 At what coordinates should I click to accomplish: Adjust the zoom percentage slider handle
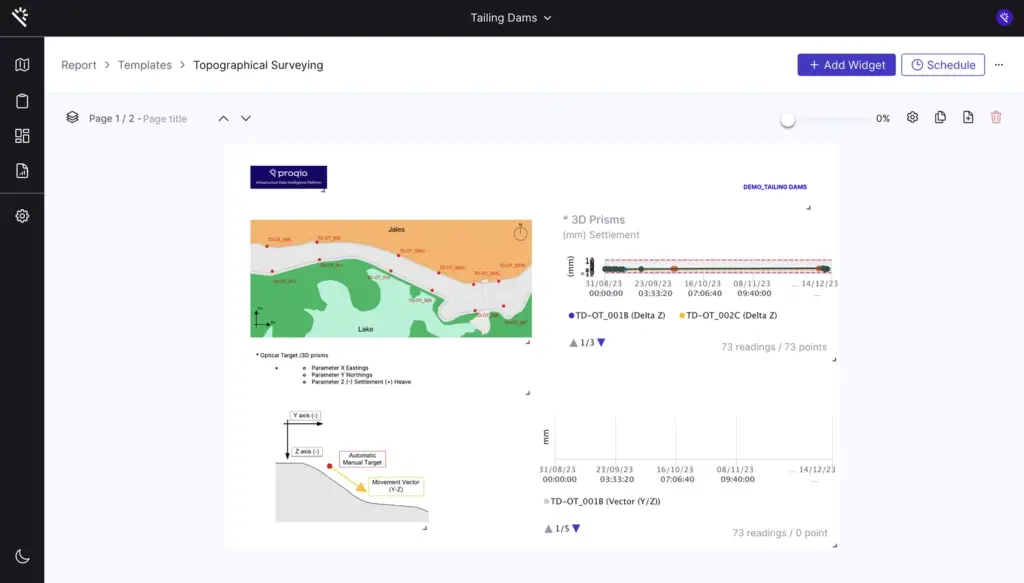(x=788, y=119)
